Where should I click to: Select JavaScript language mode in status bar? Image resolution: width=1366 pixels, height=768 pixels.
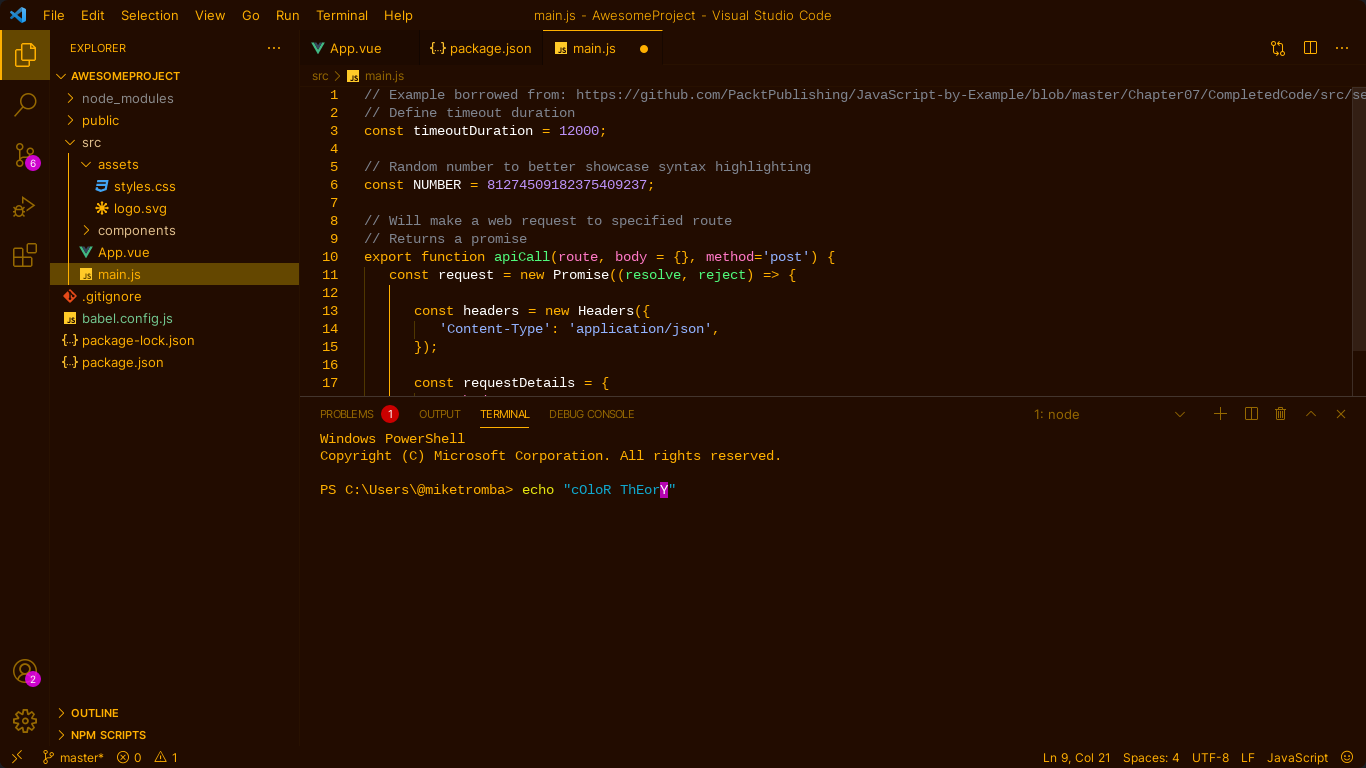click(x=1297, y=758)
